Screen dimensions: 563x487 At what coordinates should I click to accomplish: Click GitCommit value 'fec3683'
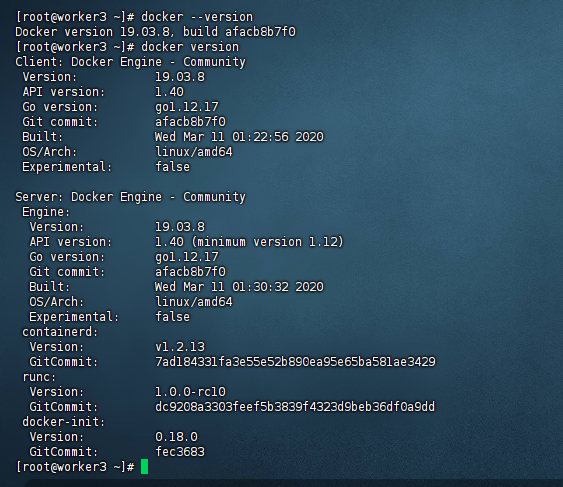tap(180, 452)
